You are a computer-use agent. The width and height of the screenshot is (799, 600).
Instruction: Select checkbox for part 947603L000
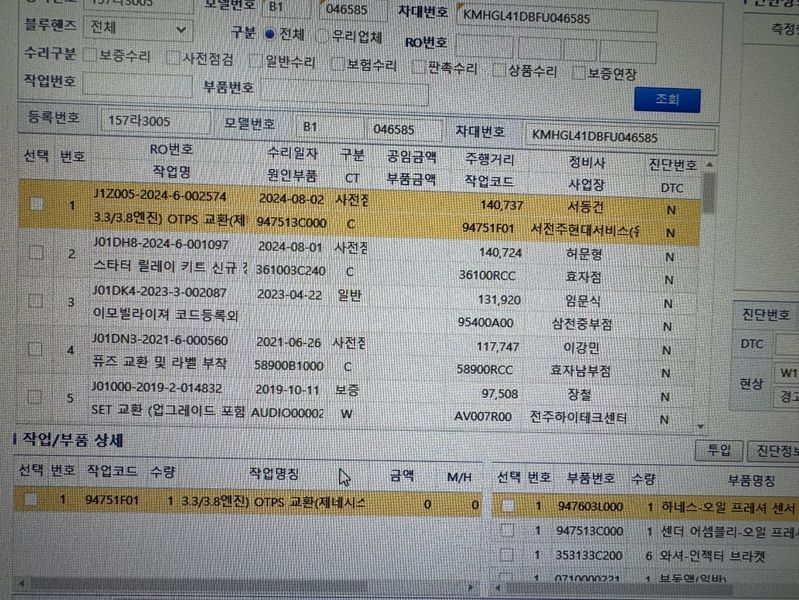pos(508,505)
